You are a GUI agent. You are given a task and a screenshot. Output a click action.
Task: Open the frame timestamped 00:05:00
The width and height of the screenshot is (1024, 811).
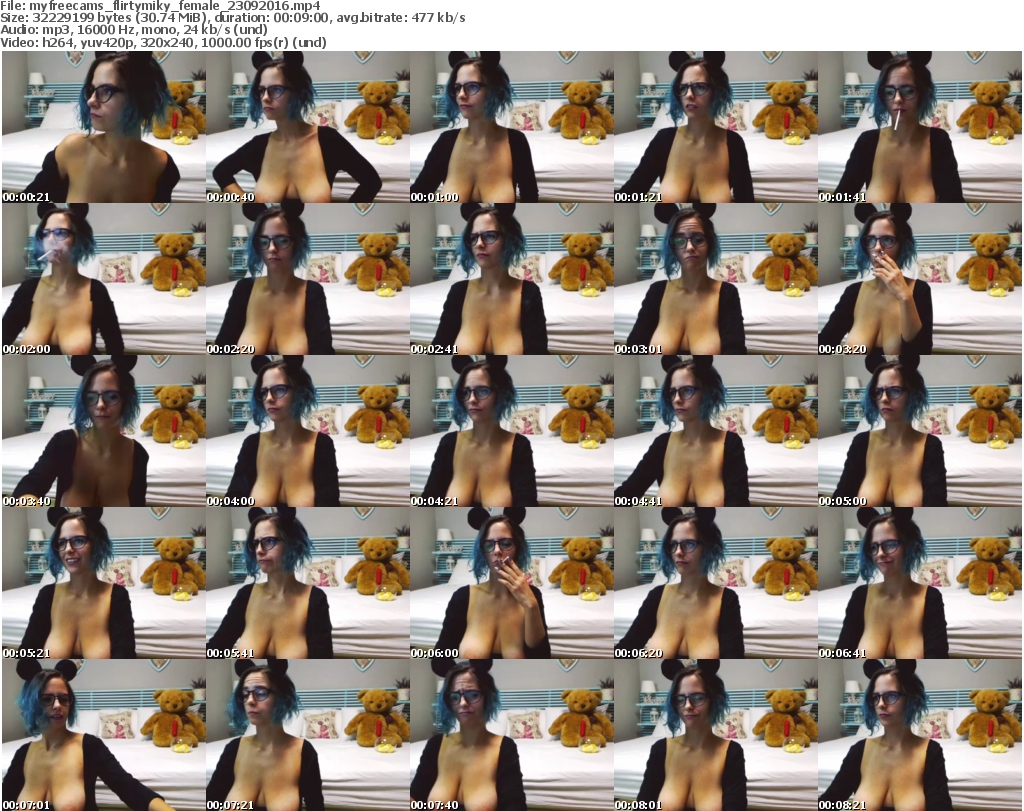point(920,431)
